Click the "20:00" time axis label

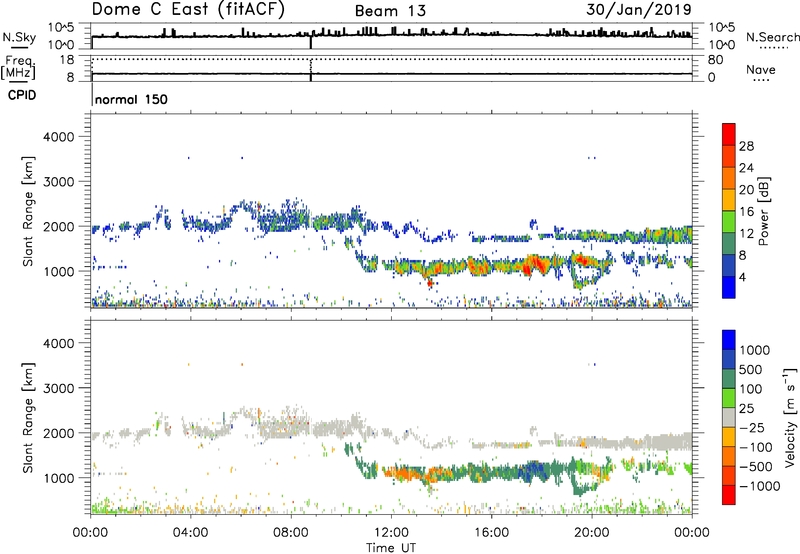pos(592,533)
